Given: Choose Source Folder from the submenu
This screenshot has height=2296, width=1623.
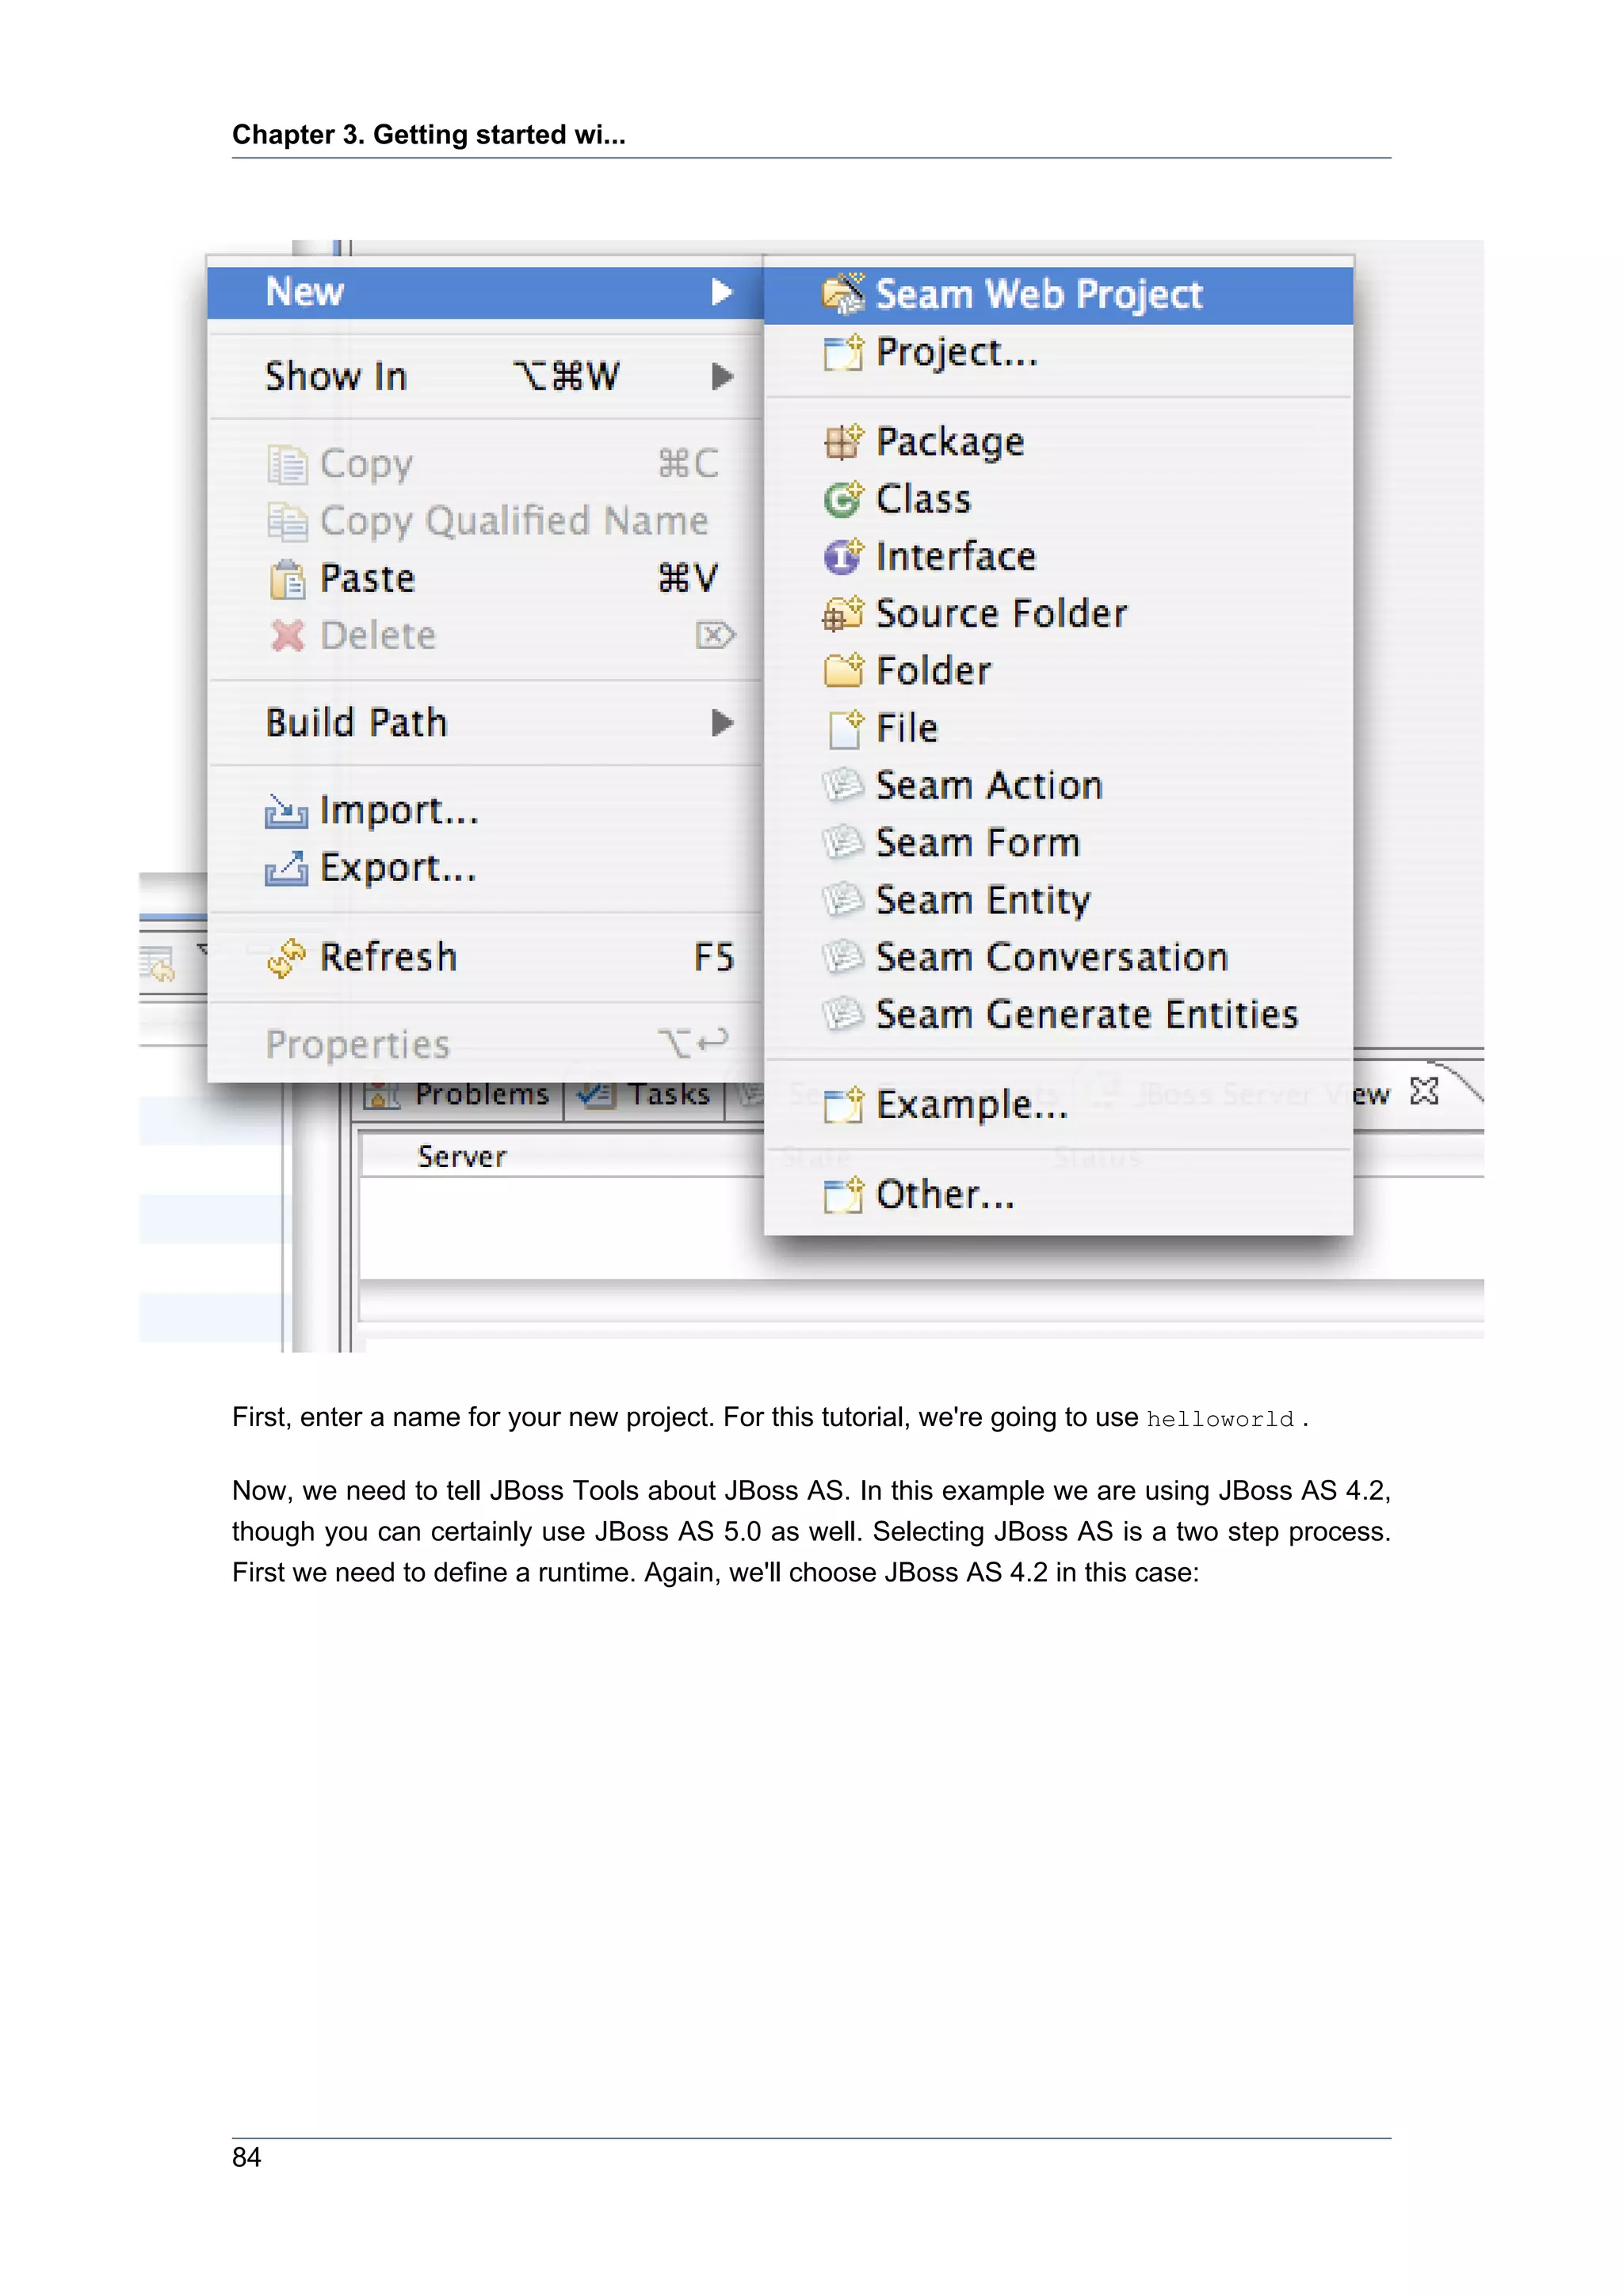Looking at the screenshot, I should [1058, 614].
